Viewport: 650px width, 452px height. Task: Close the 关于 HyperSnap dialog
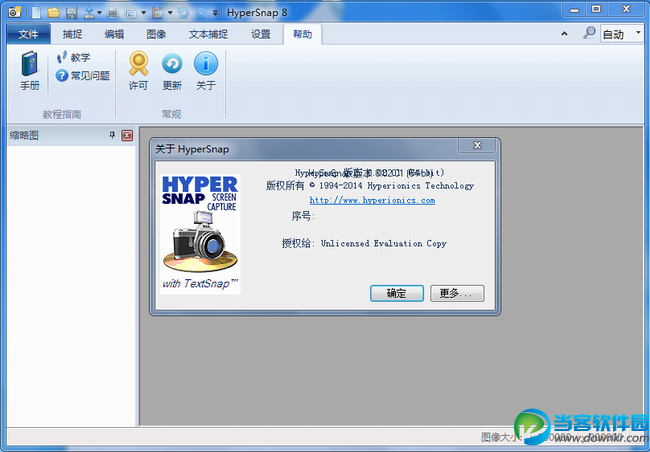coord(477,145)
